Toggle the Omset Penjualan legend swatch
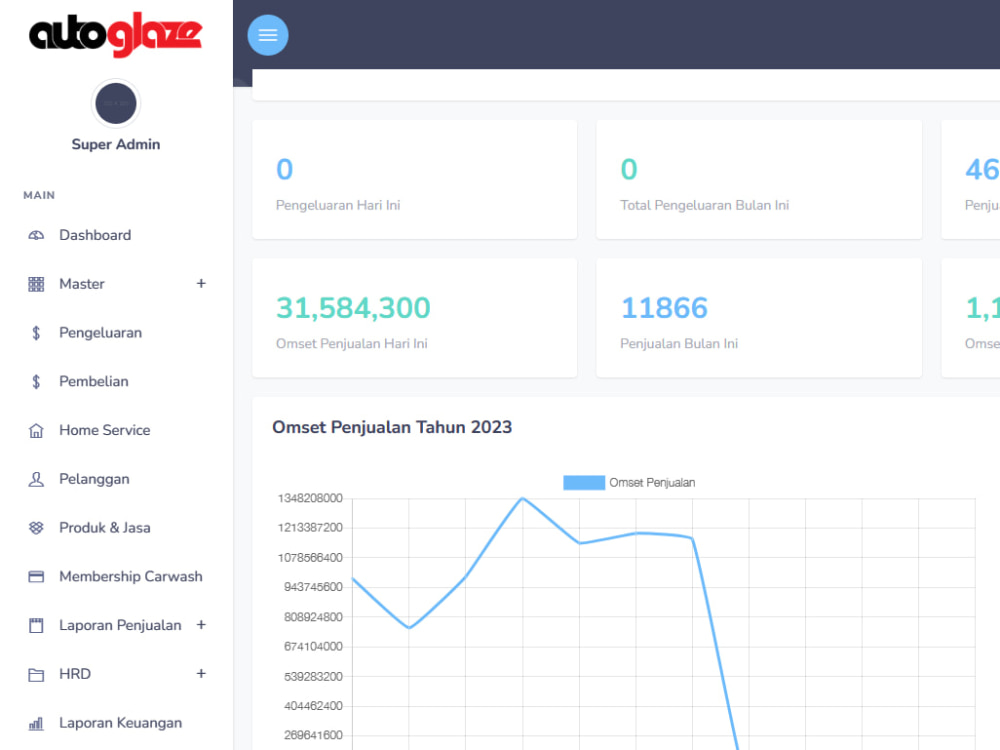The image size is (1000, 750). (x=584, y=483)
